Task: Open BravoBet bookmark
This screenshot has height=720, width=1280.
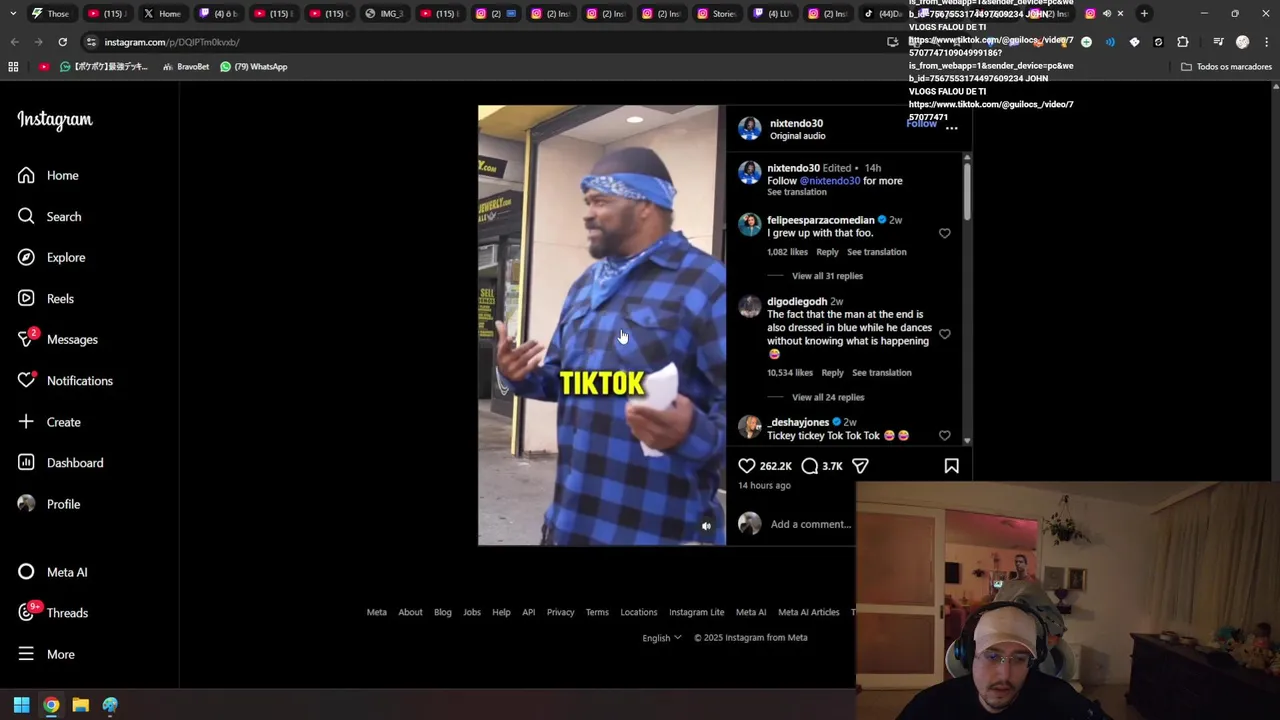Action: tap(186, 67)
